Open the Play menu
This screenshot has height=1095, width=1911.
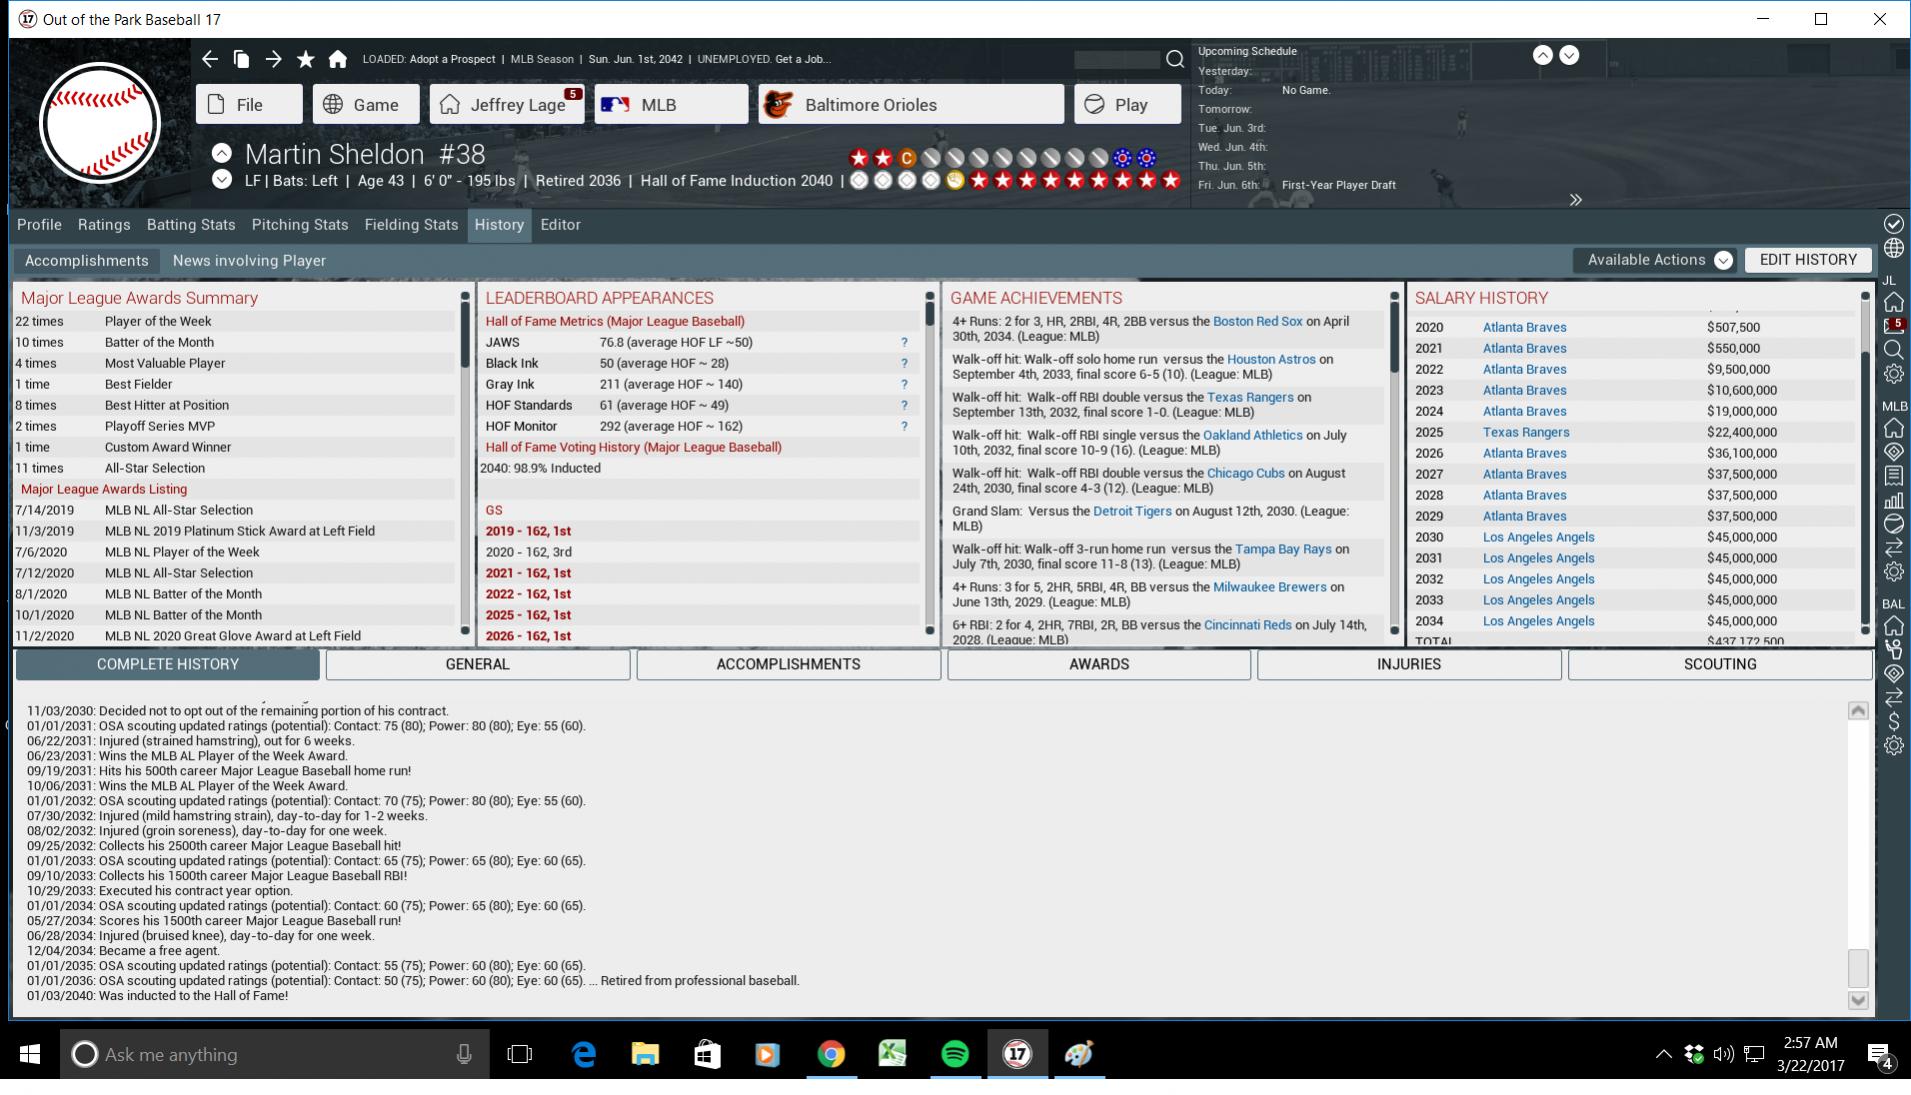pyautogui.click(x=1128, y=104)
